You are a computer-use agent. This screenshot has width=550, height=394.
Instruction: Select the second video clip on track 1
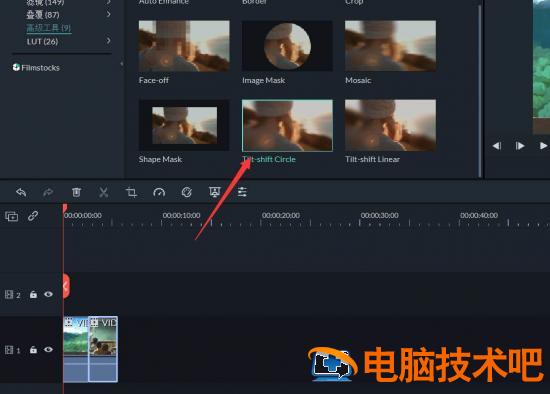(x=103, y=349)
